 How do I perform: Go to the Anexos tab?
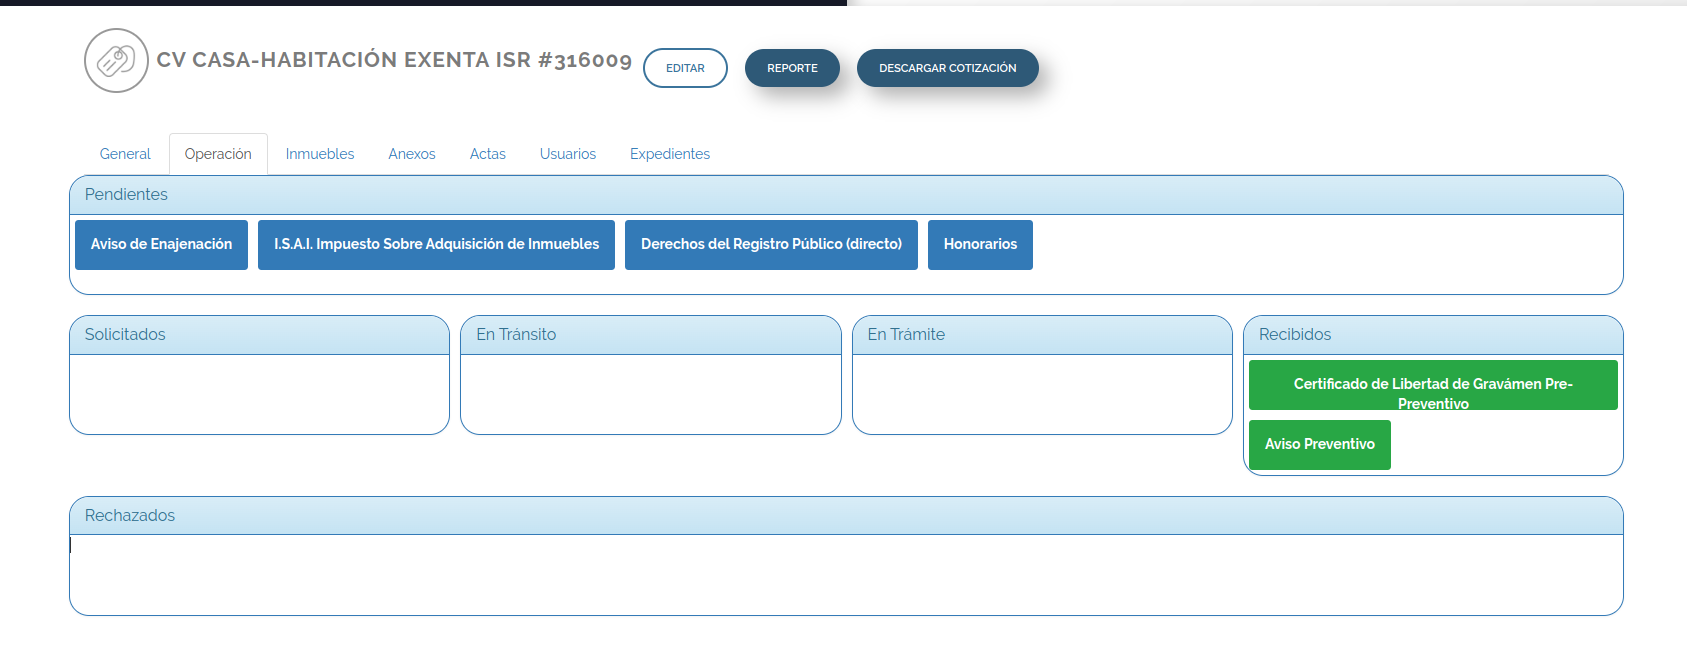click(x=412, y=154)
